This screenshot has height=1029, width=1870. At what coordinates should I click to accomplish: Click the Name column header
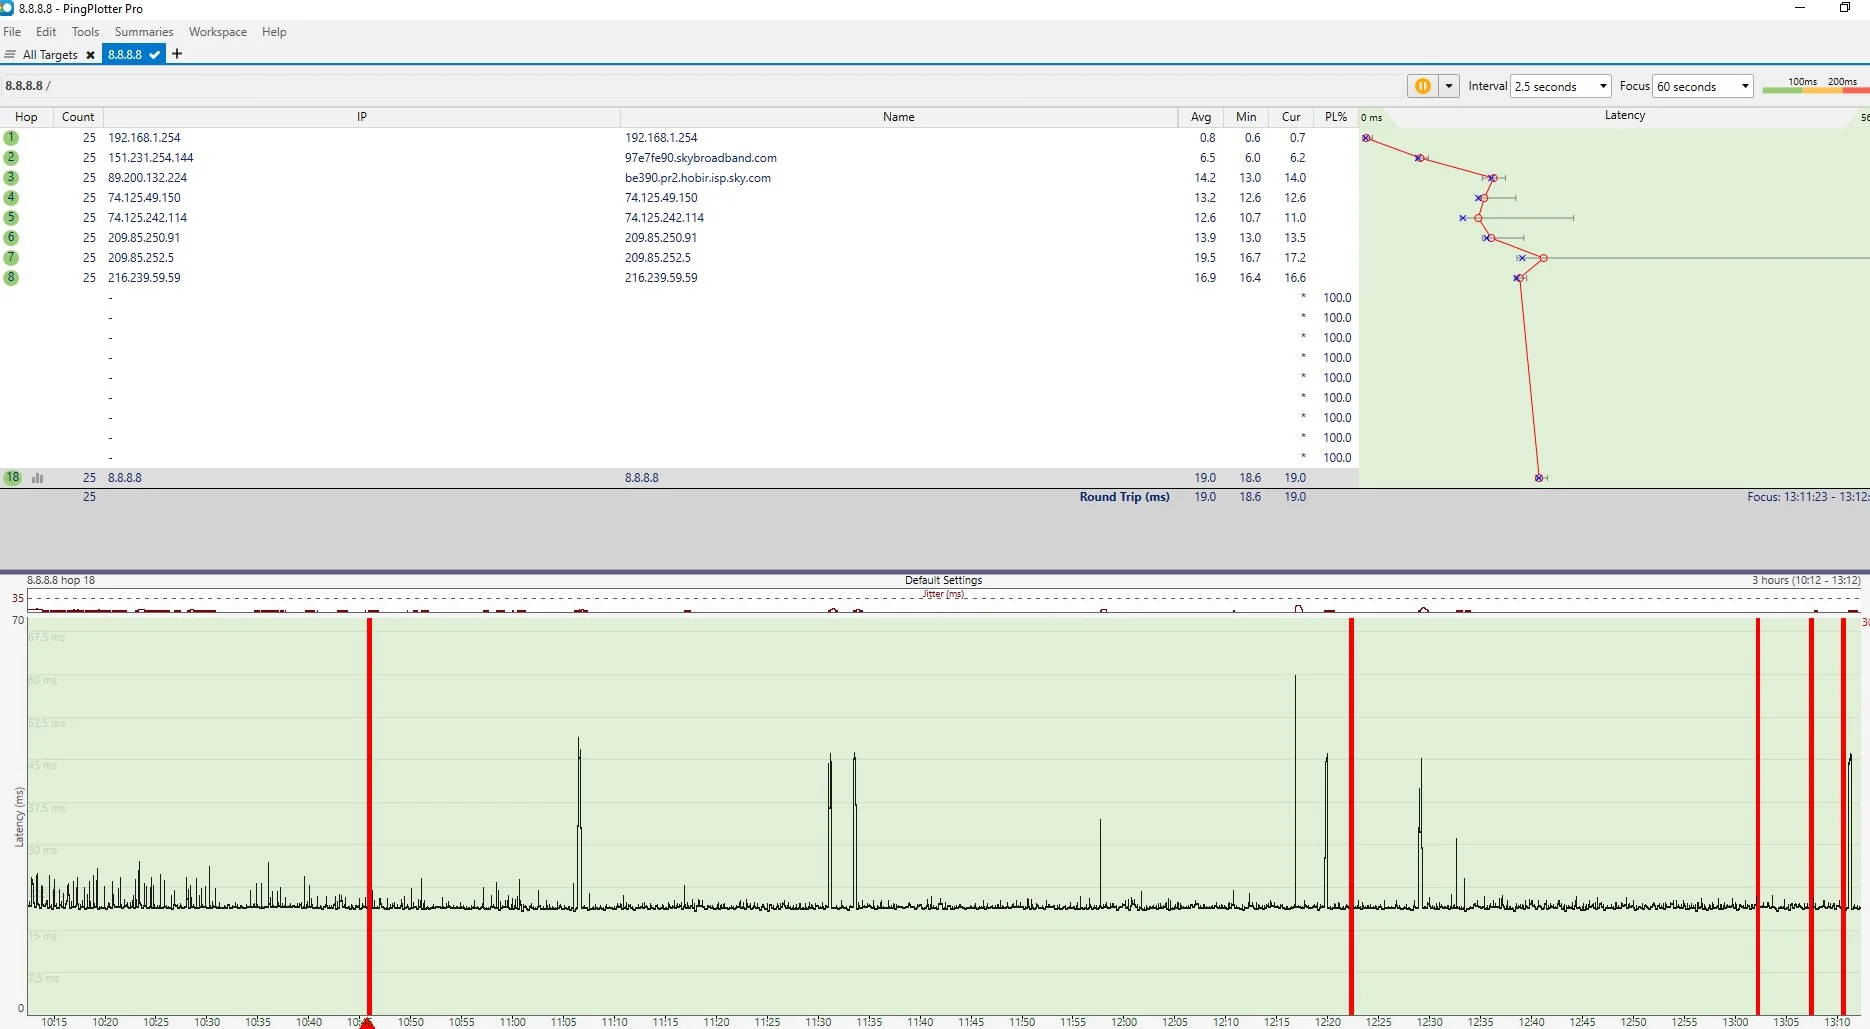click(x=899, y=117)
